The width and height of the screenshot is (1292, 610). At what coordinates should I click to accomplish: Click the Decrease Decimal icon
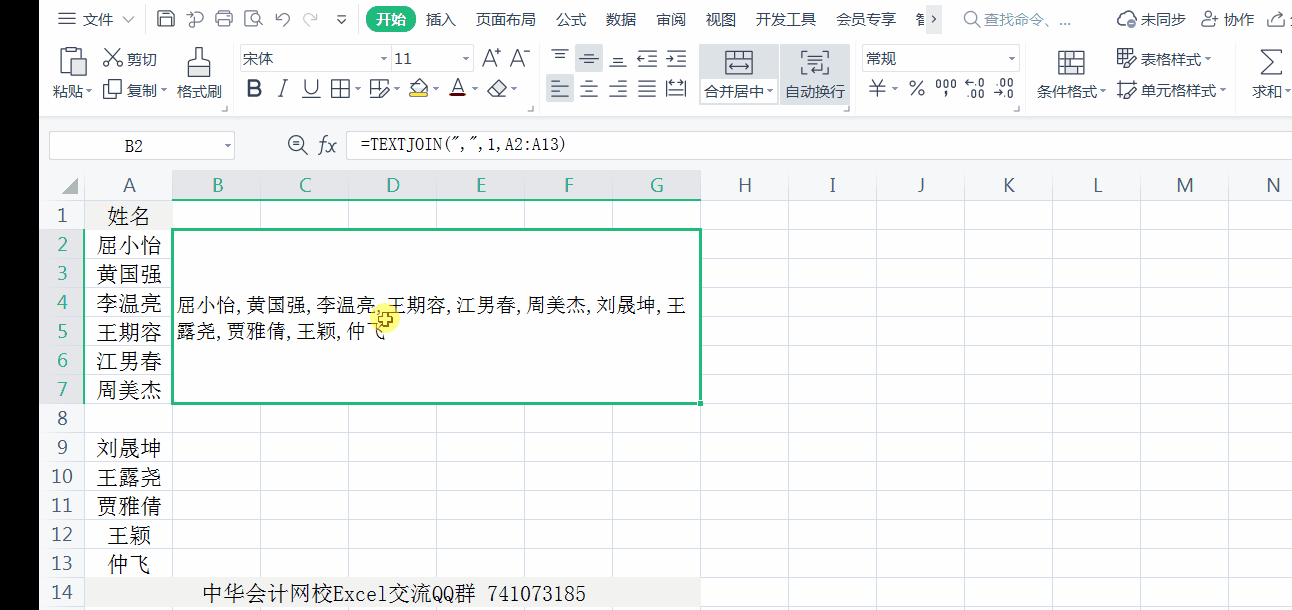click(x=1005, y=89)
